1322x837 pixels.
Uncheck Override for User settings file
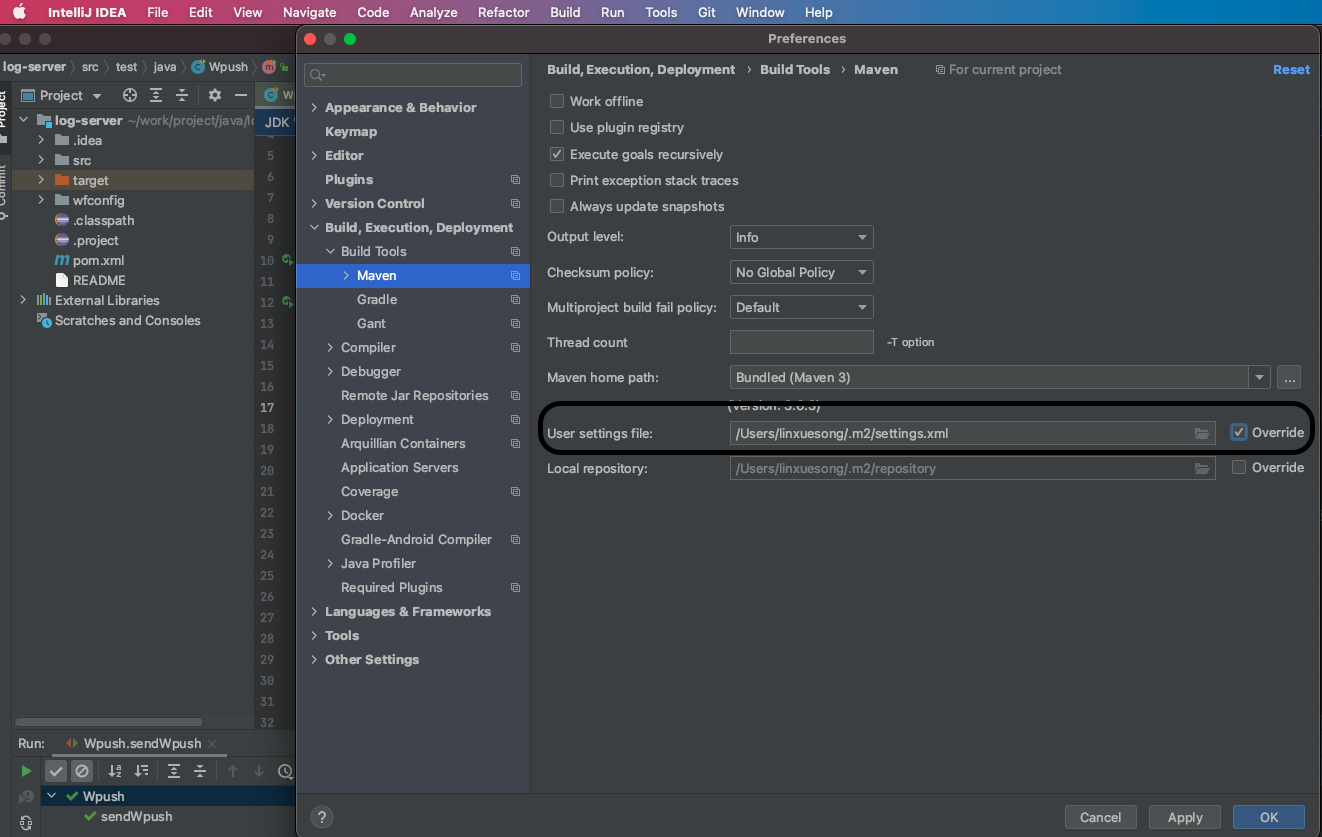point(1239,432)
